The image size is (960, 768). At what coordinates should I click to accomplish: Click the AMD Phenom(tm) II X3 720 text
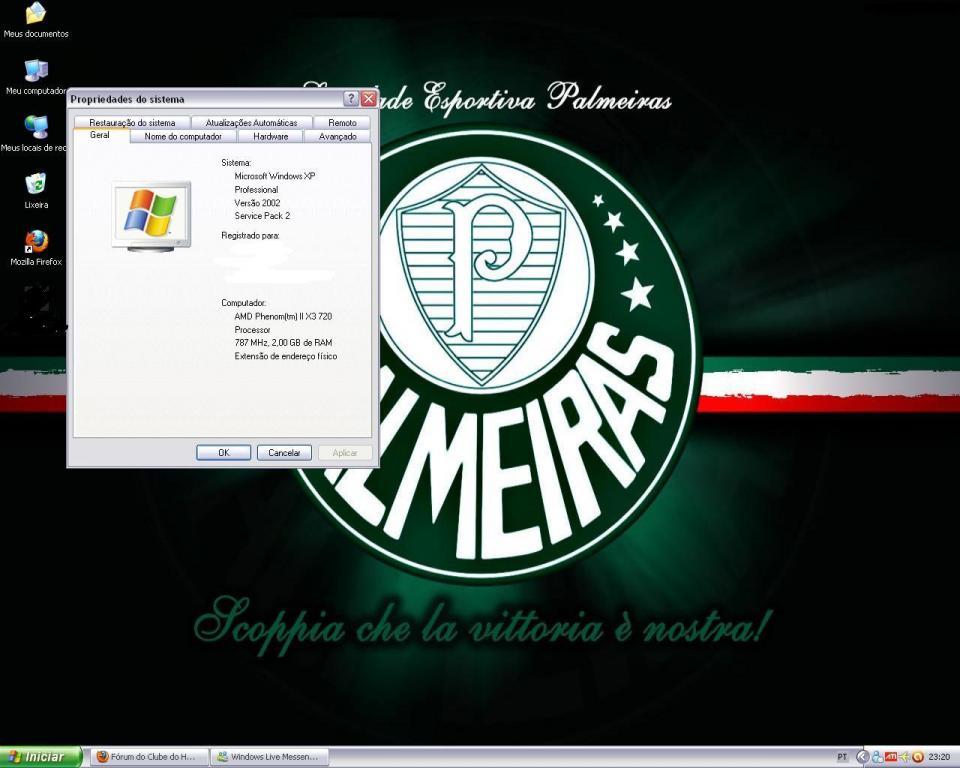pyautogui.click(x=283, y=317)
